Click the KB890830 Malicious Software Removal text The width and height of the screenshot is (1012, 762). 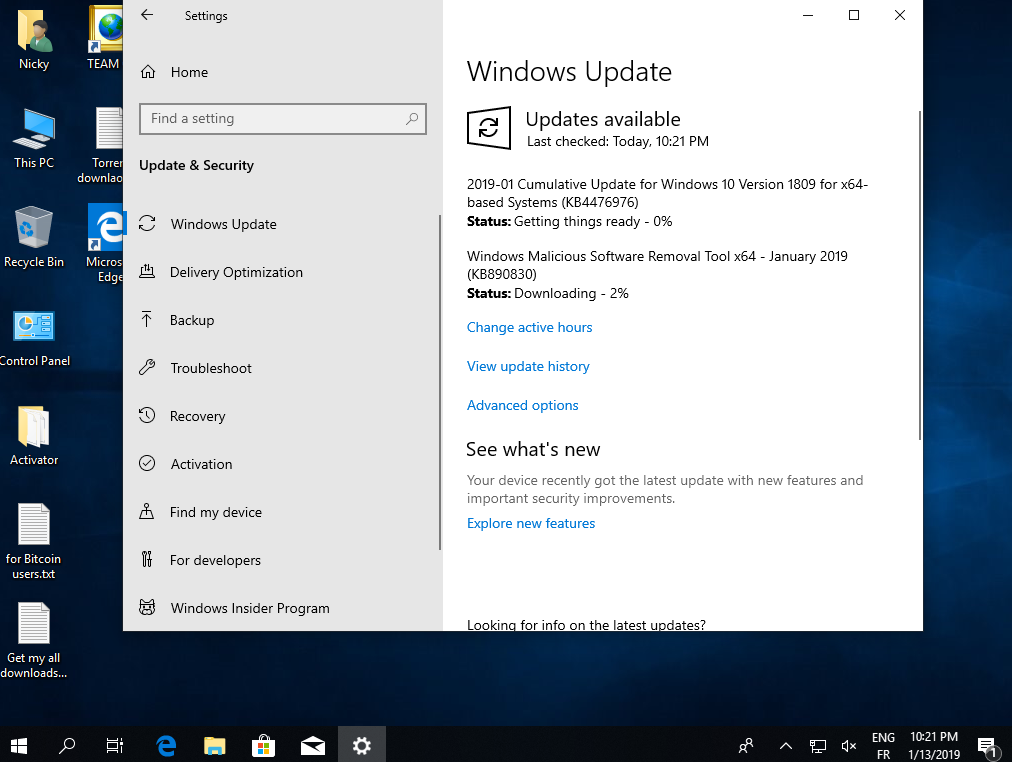(x=657, y=265)
